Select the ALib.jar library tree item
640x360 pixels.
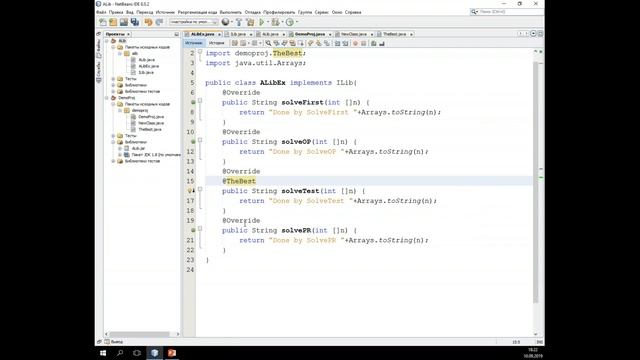pyautogui.click(x=138, y=148)
